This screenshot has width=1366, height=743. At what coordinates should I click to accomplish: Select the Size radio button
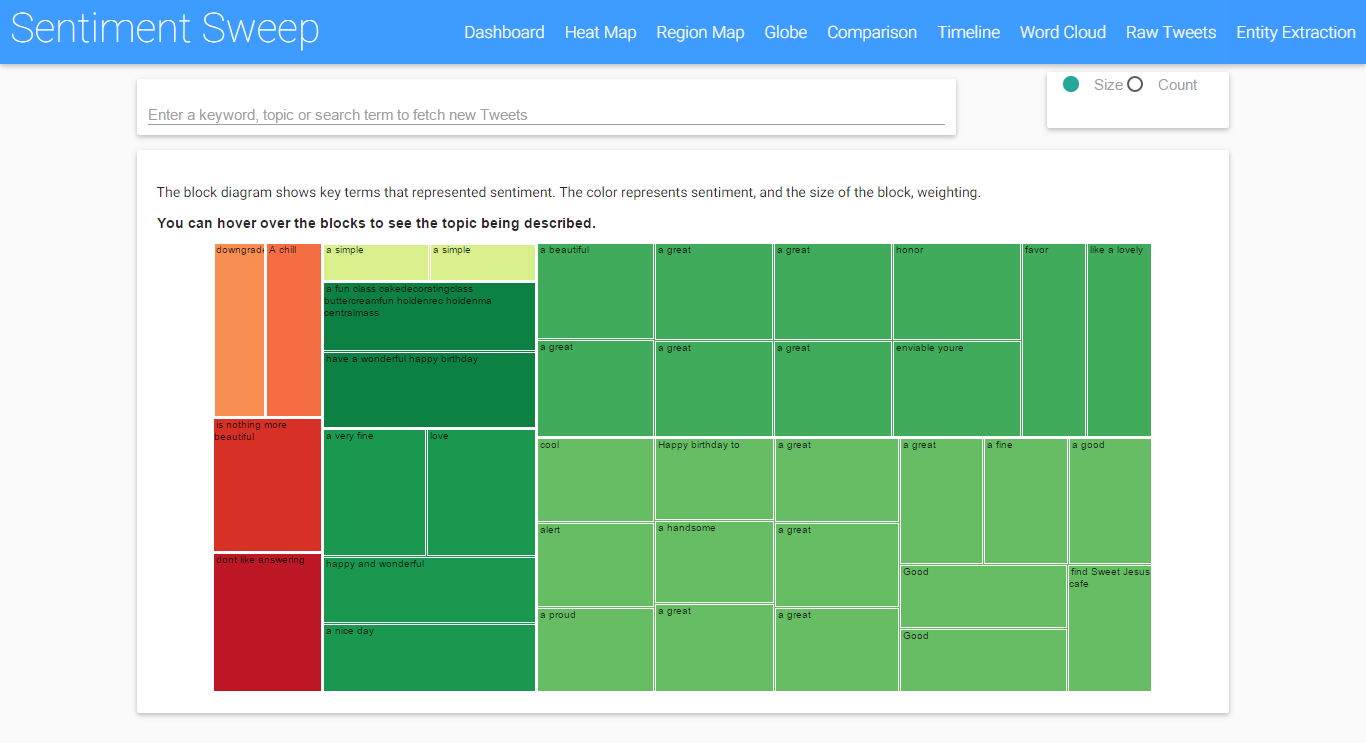[1072, 85]
